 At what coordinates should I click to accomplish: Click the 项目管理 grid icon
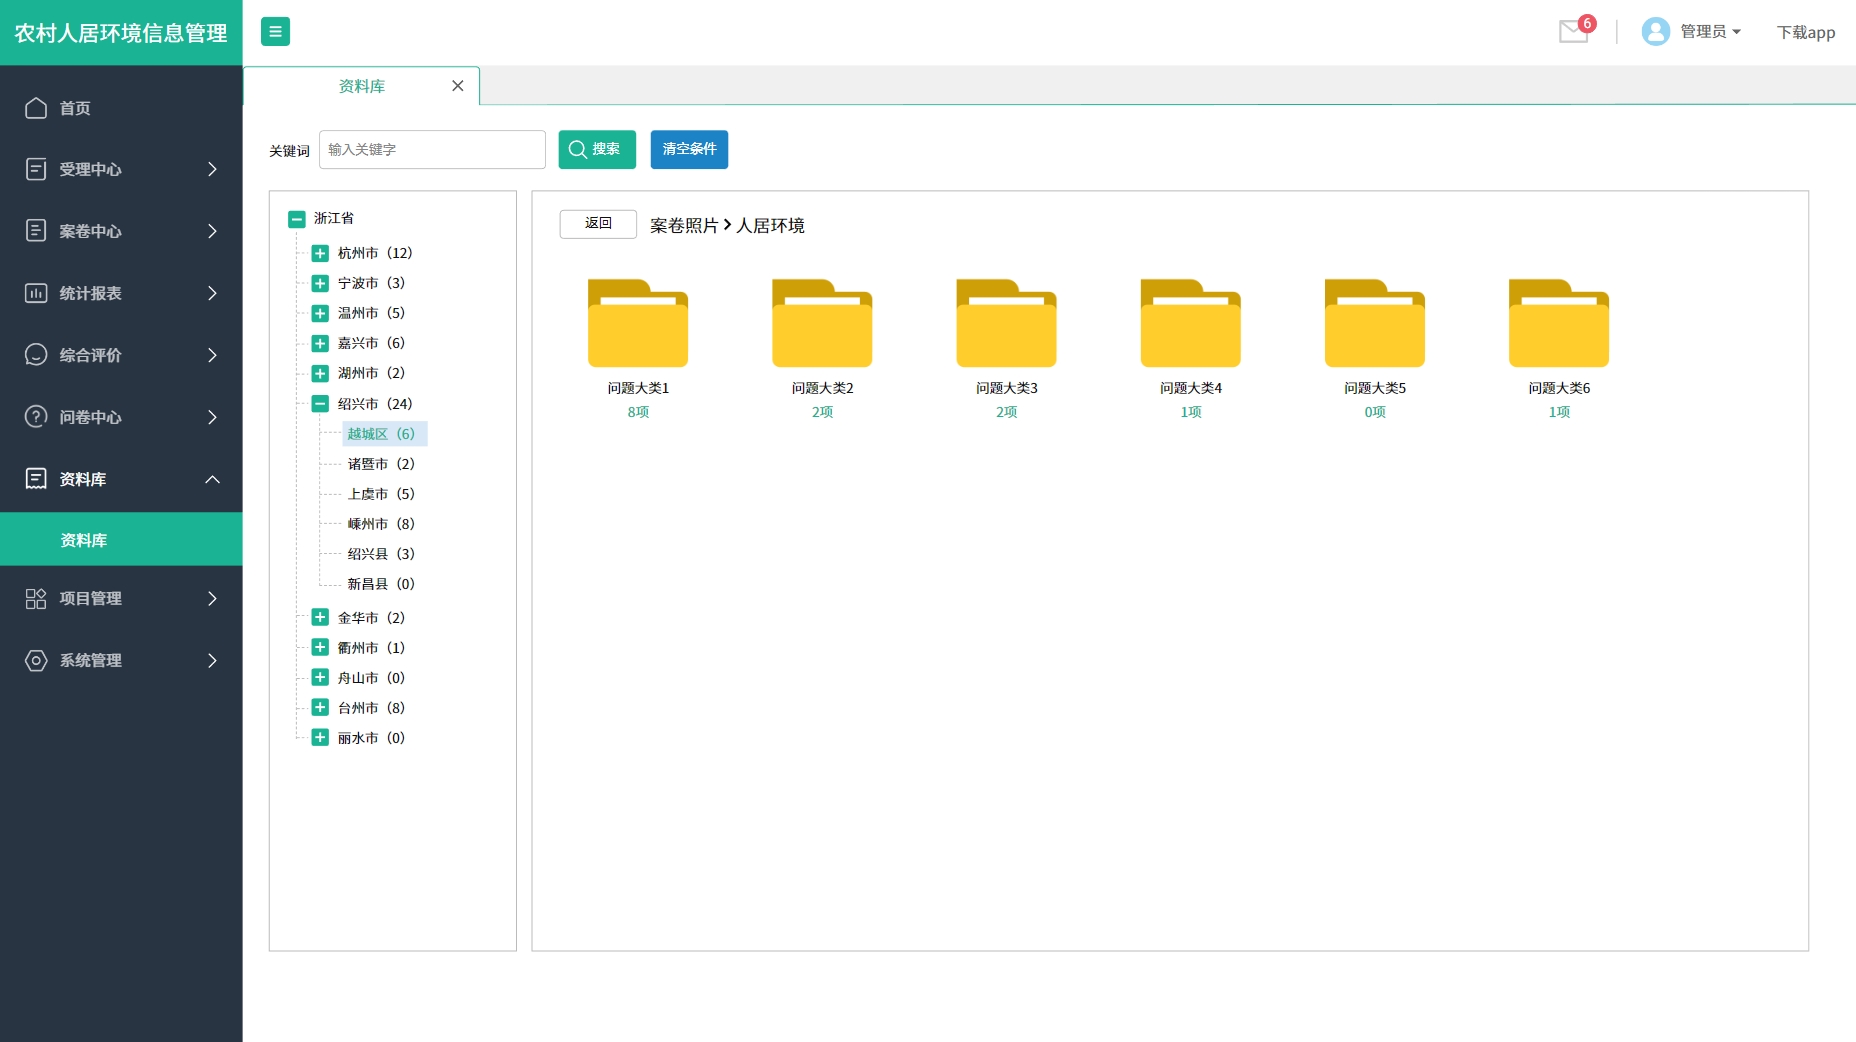pyautogui.click(x=36, y=598)
